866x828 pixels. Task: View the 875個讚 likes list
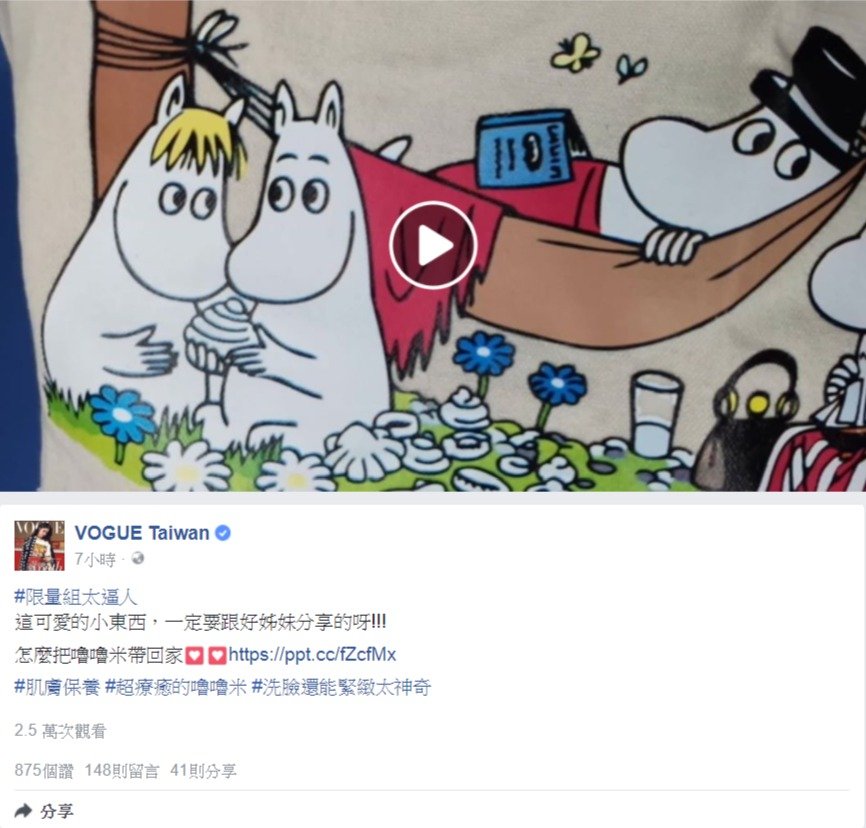pyautogui.click(x=44, y=770)
